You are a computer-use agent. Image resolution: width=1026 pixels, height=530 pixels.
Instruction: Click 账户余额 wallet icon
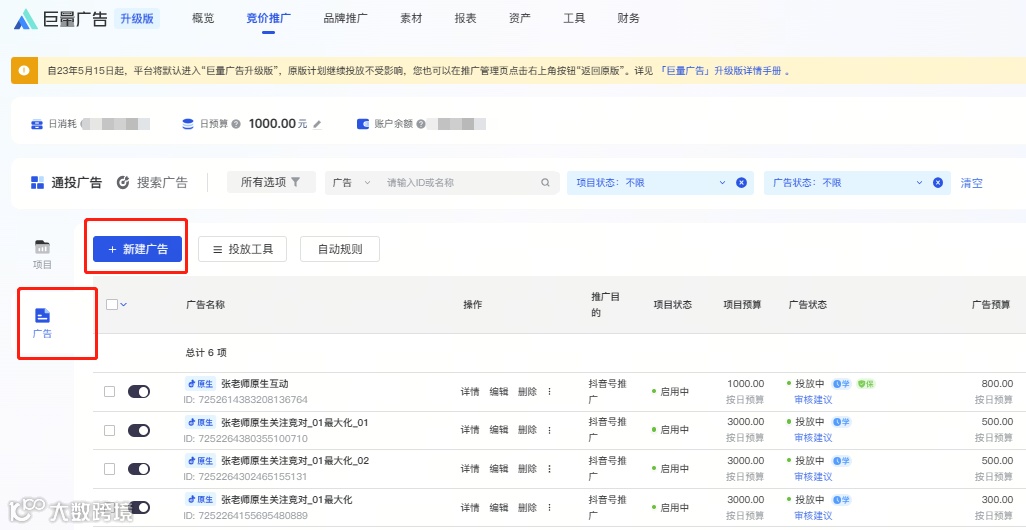tap(363, 124)
